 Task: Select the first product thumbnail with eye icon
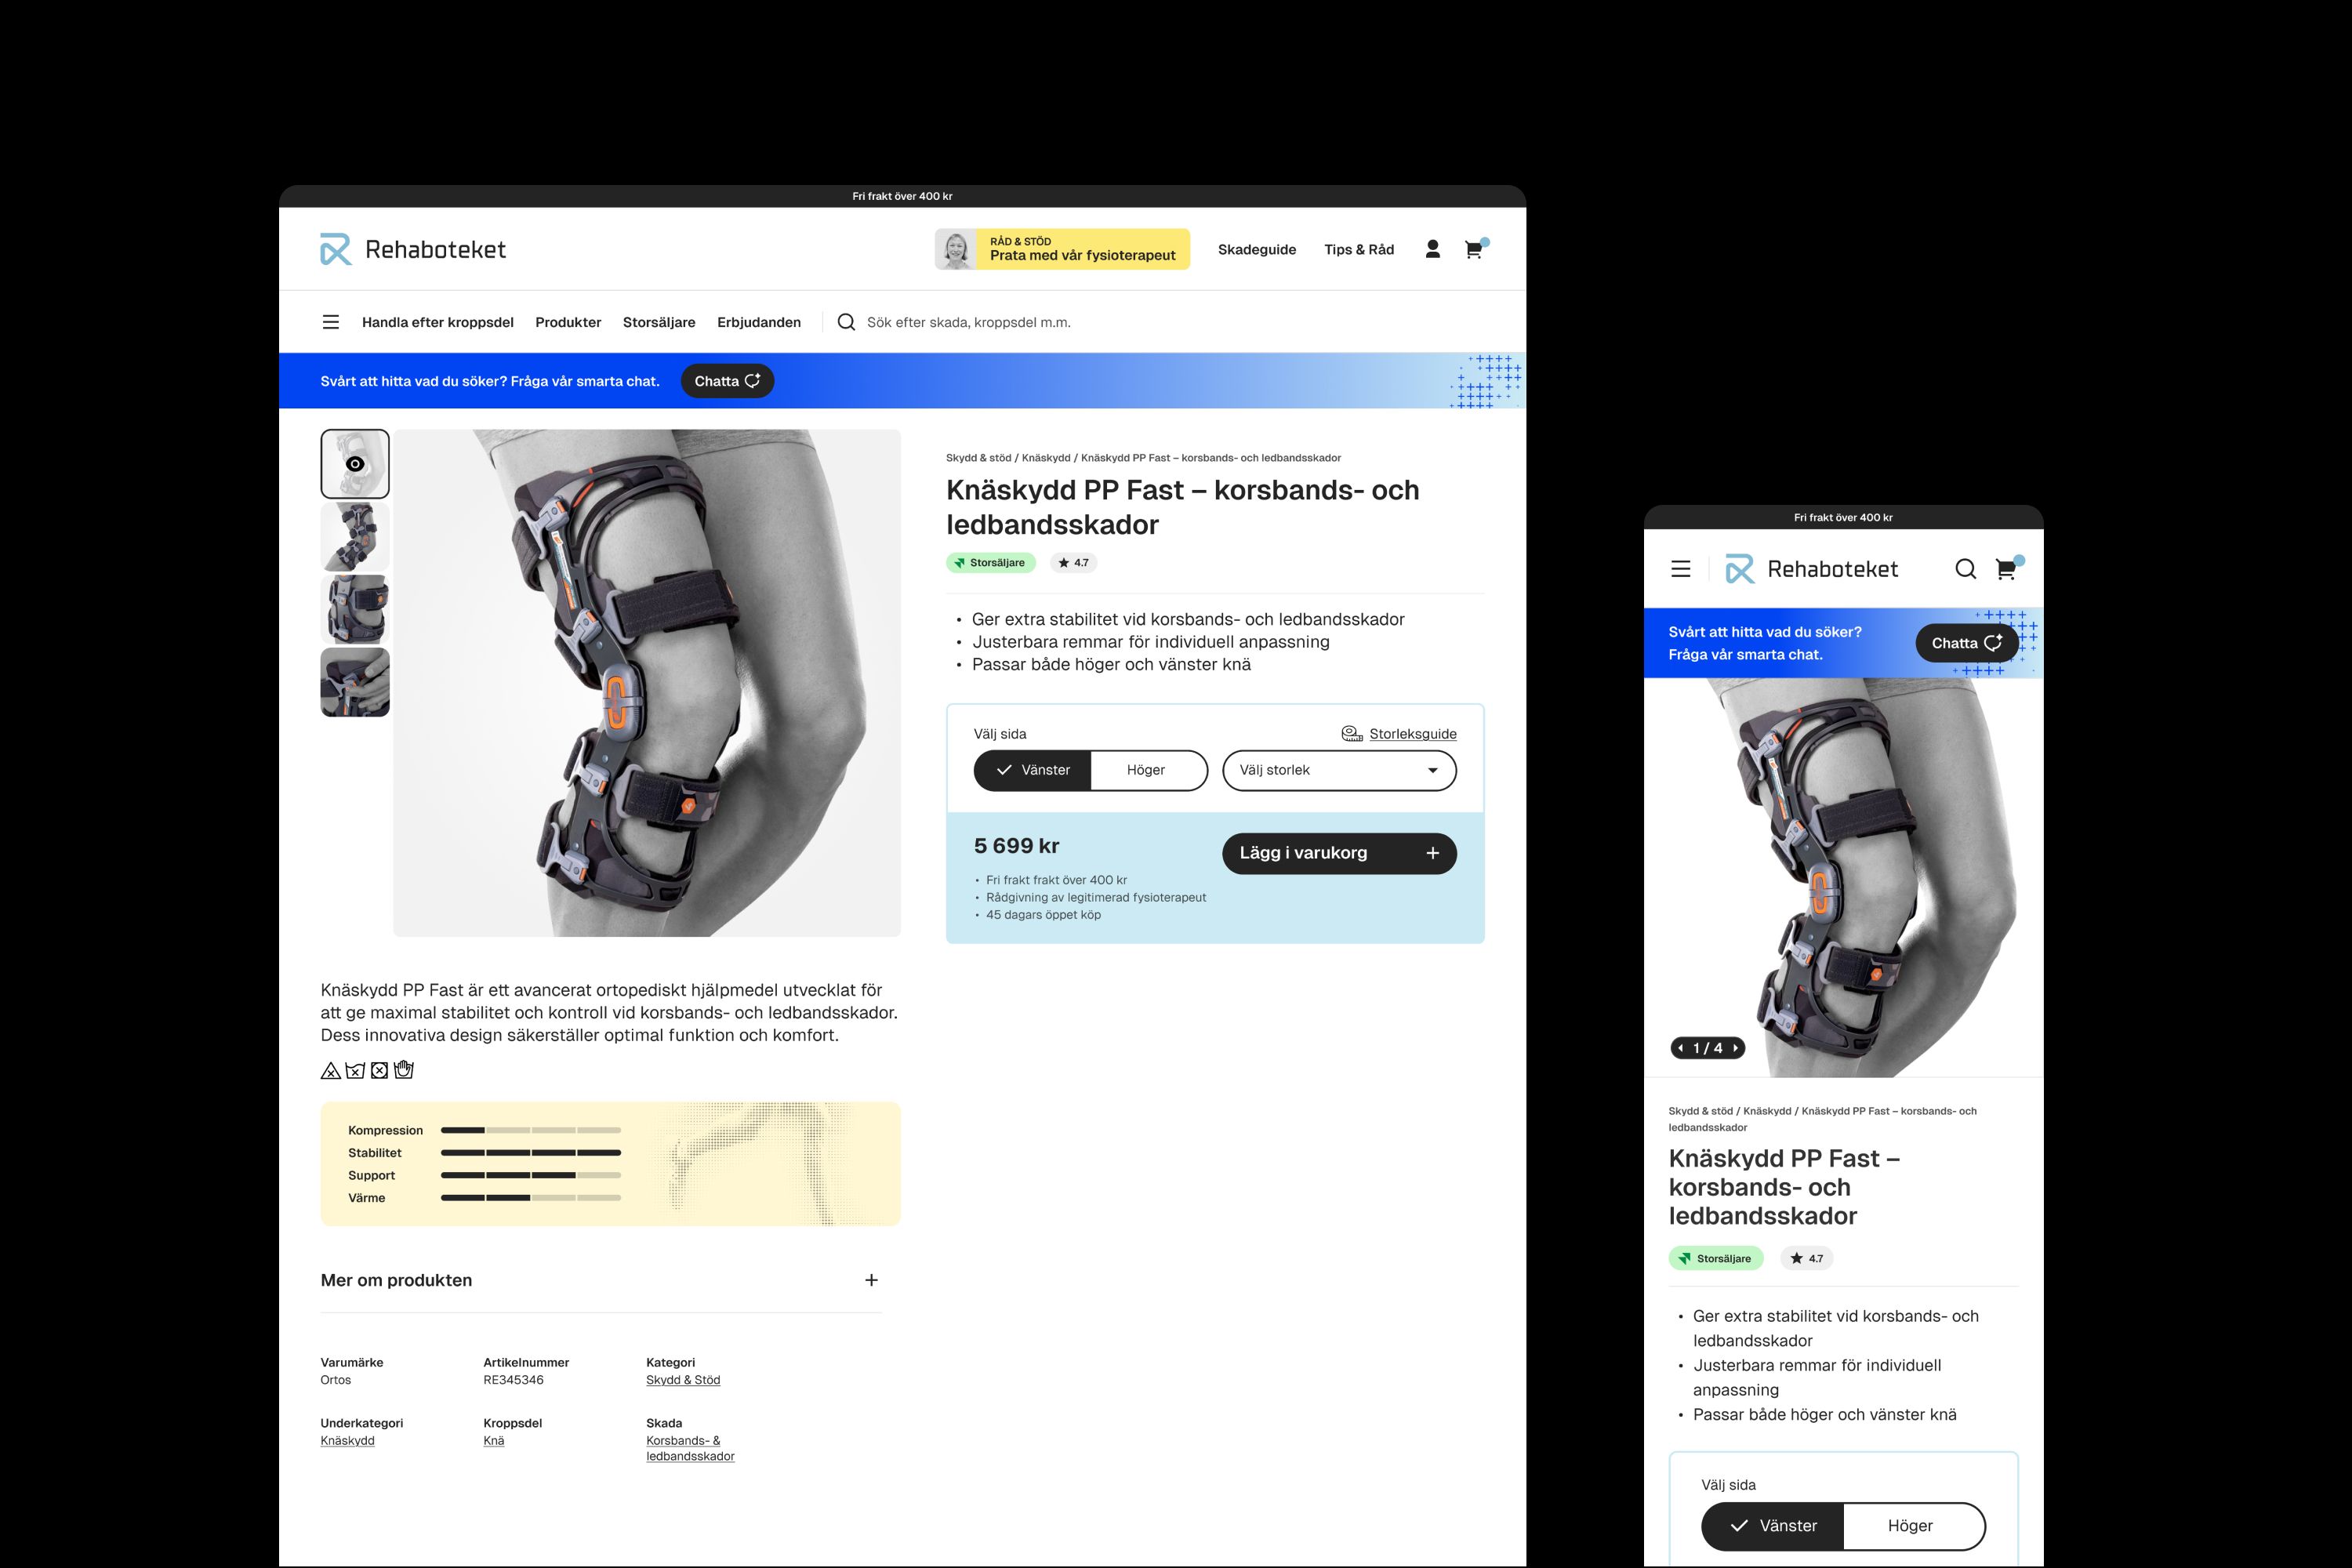[x=355, y=464]
